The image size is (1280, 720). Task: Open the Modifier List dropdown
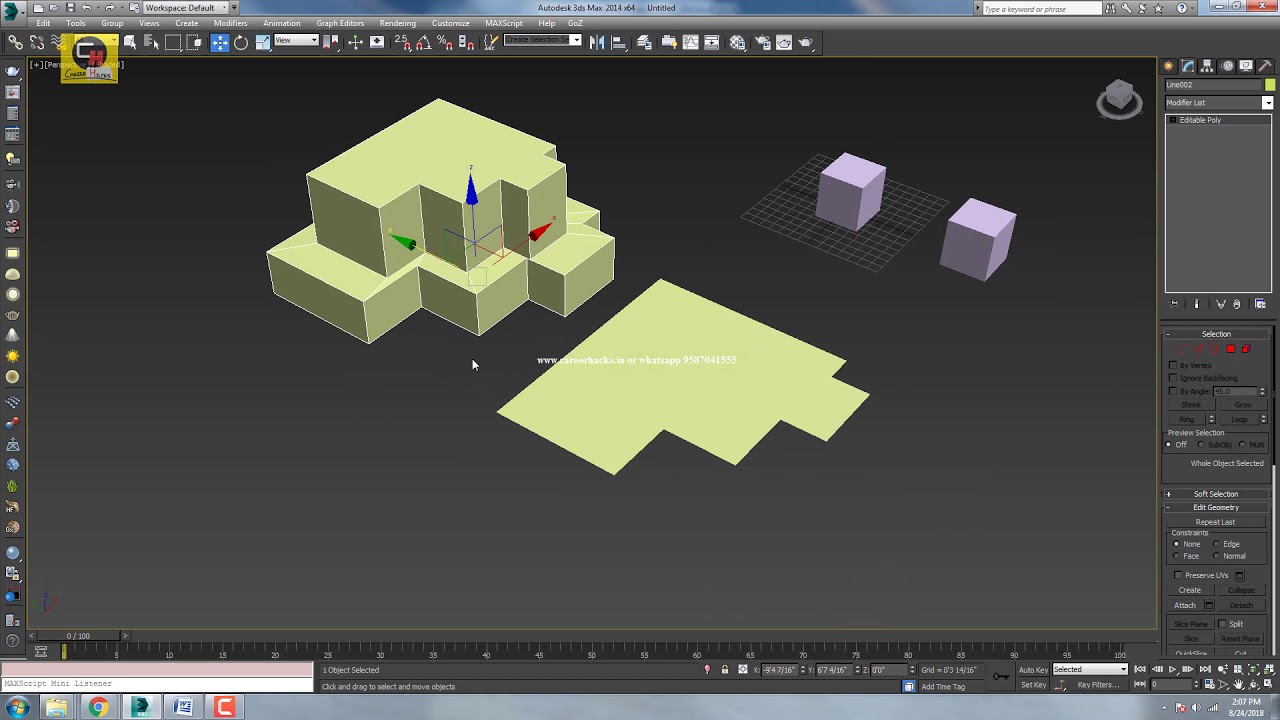1219,103
